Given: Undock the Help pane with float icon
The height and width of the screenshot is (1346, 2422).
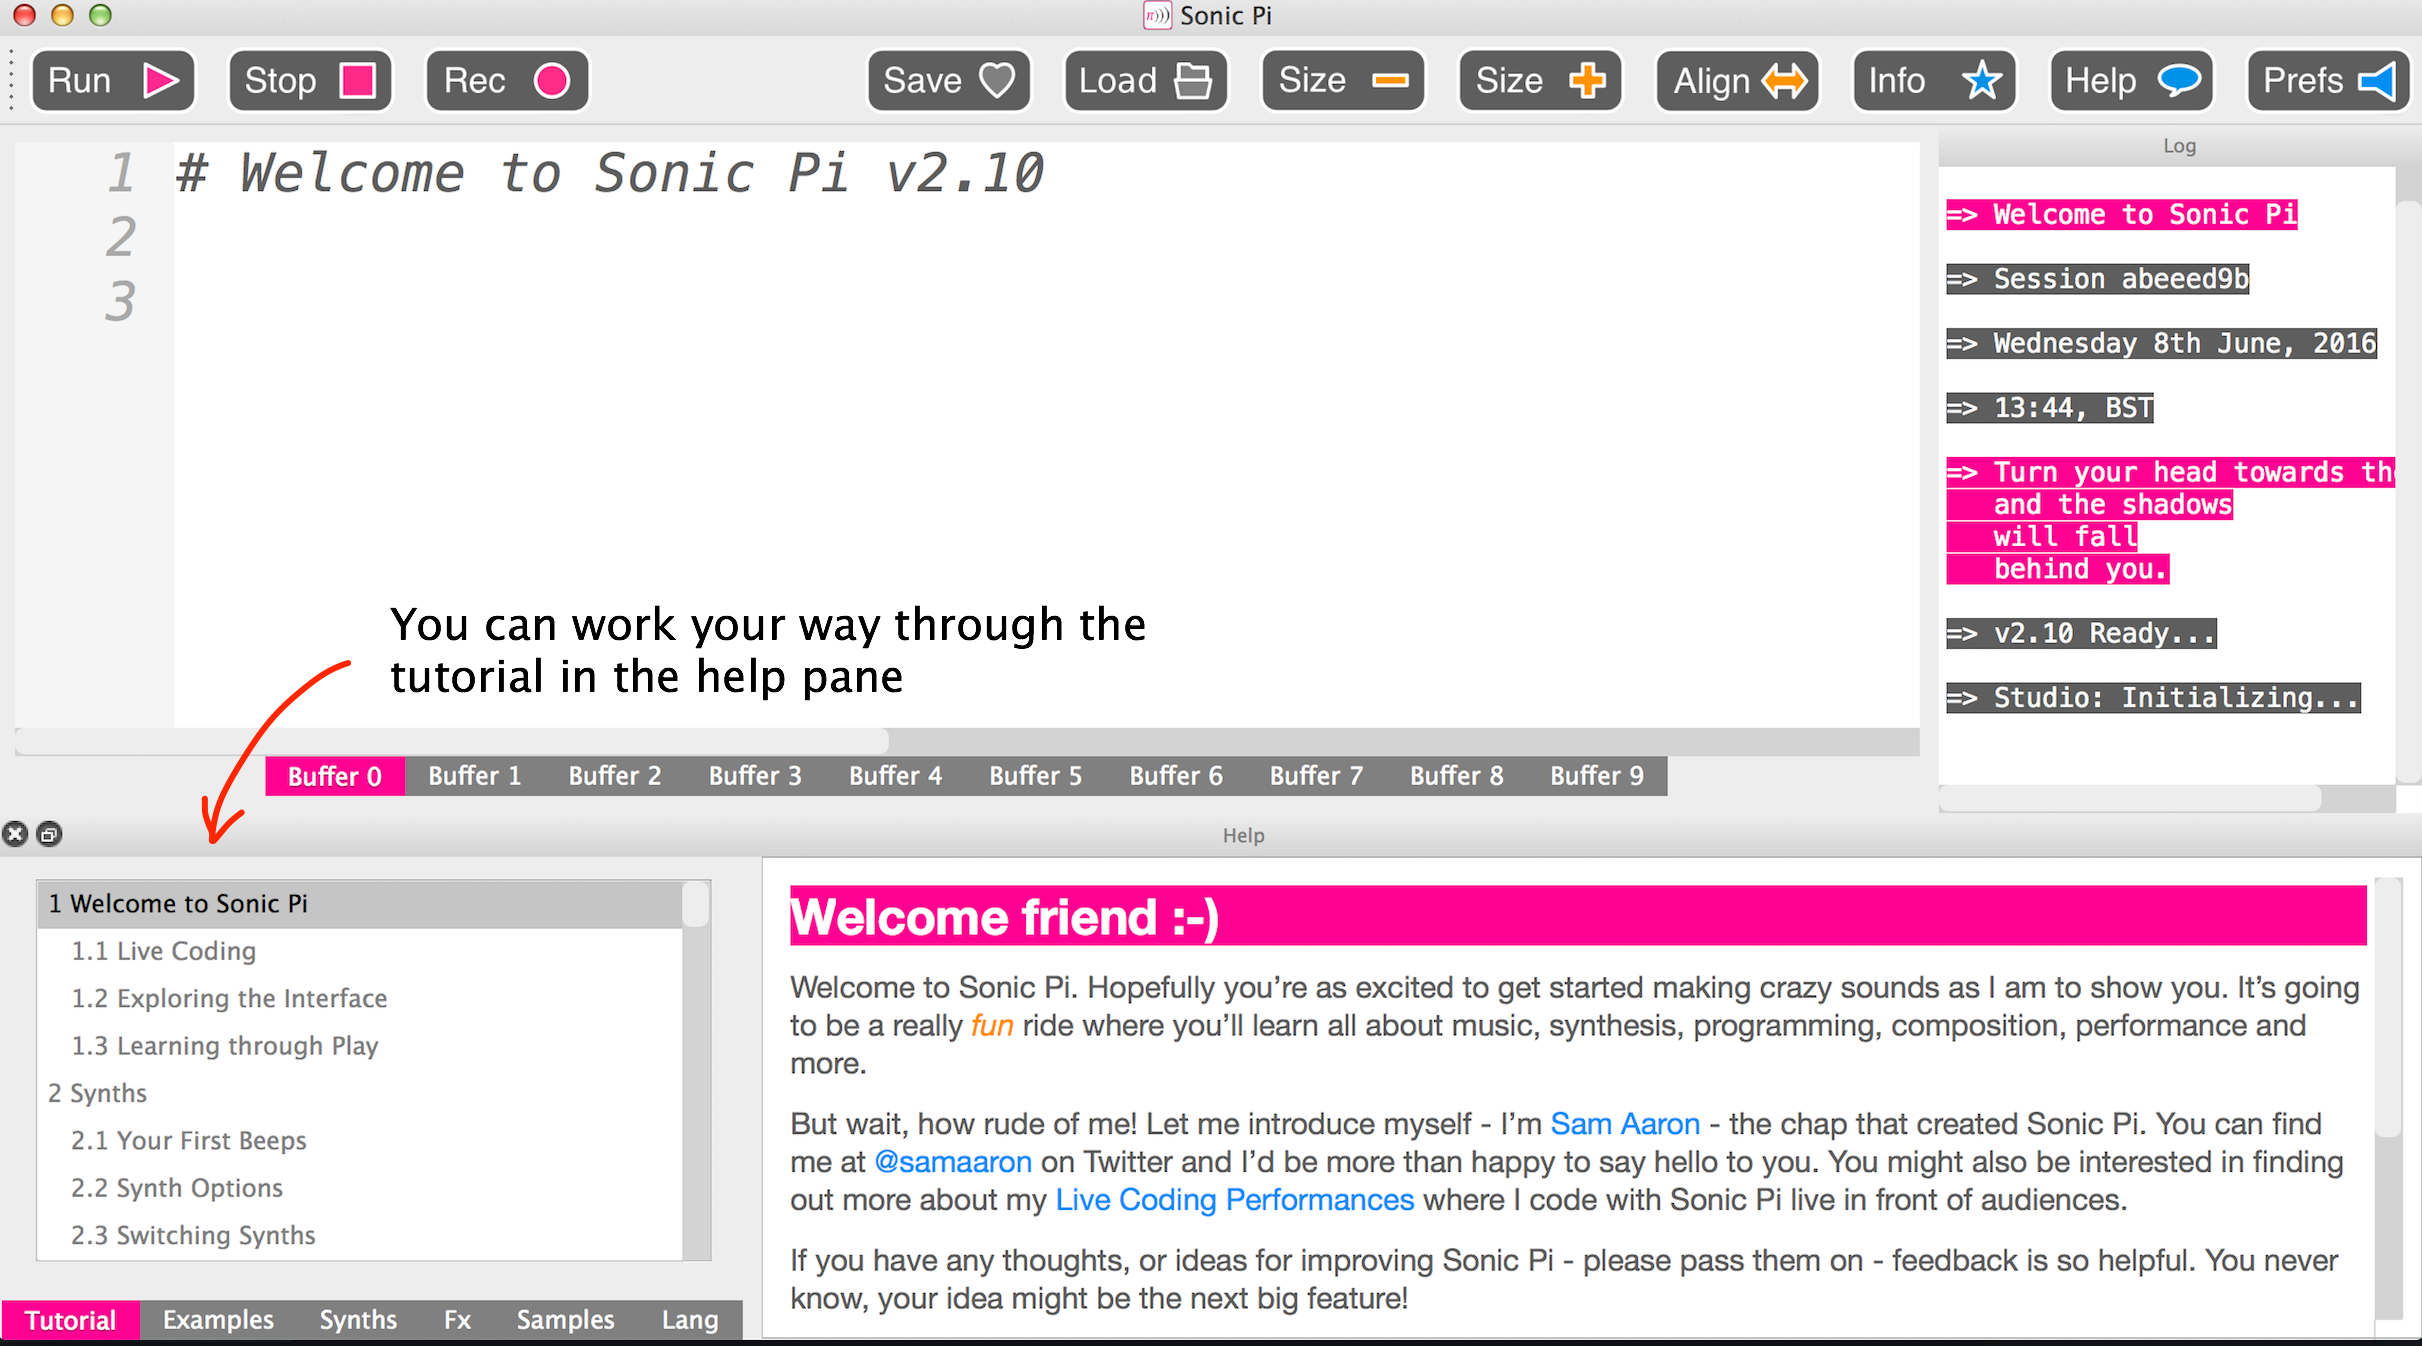Looking at the screenshot, I should coord(49,834).
